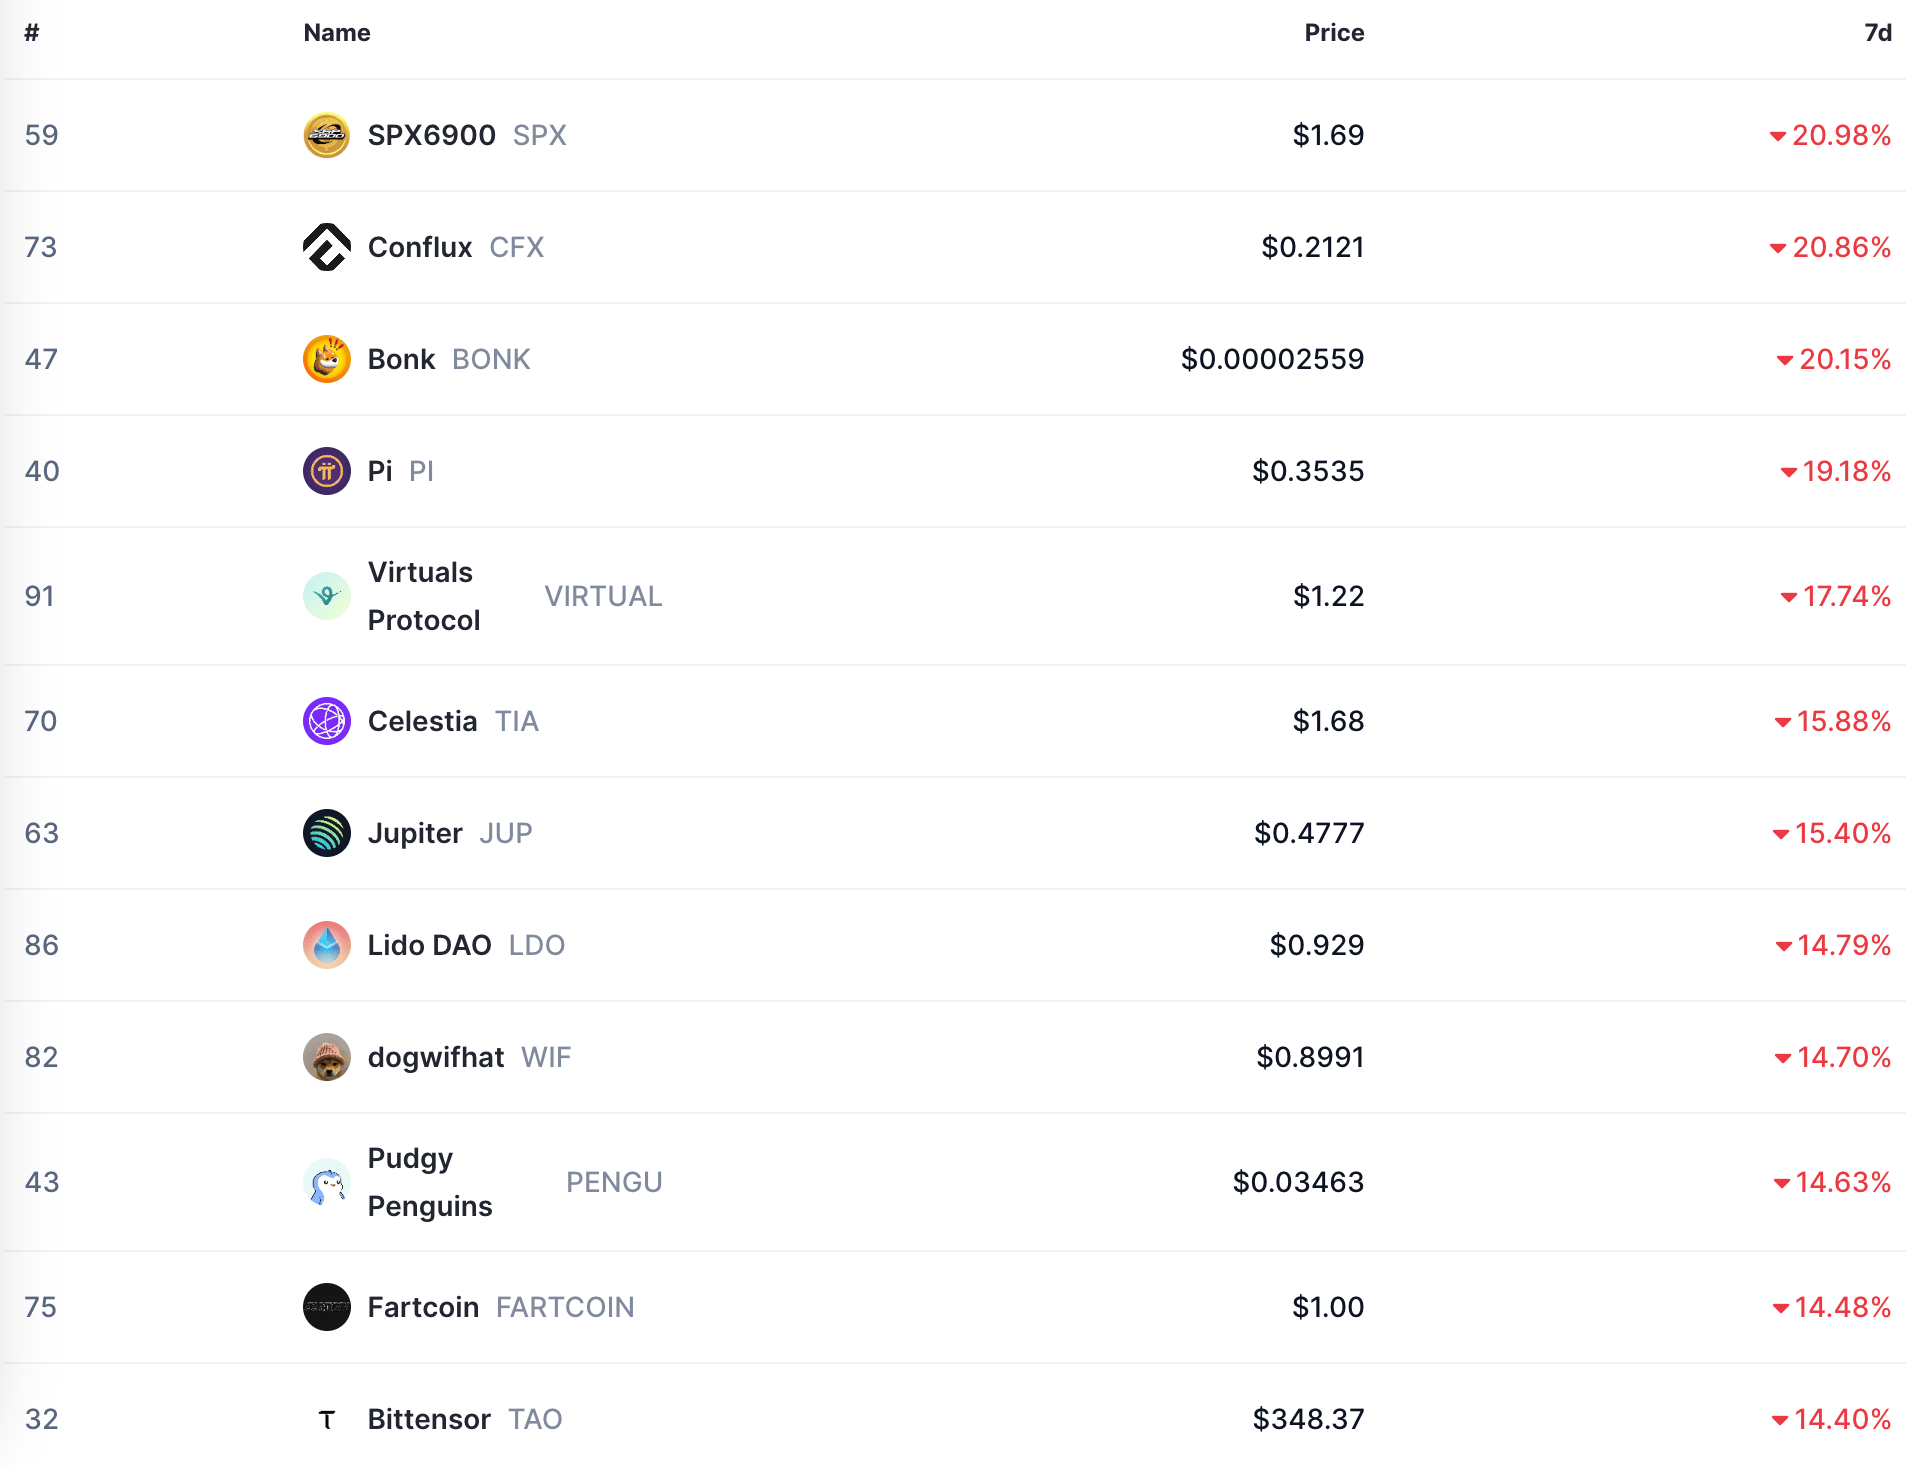The height and width of the screenshot is (1466, 1906).
Task: Open the Celestia coin name link
Action: click(422, 721)
